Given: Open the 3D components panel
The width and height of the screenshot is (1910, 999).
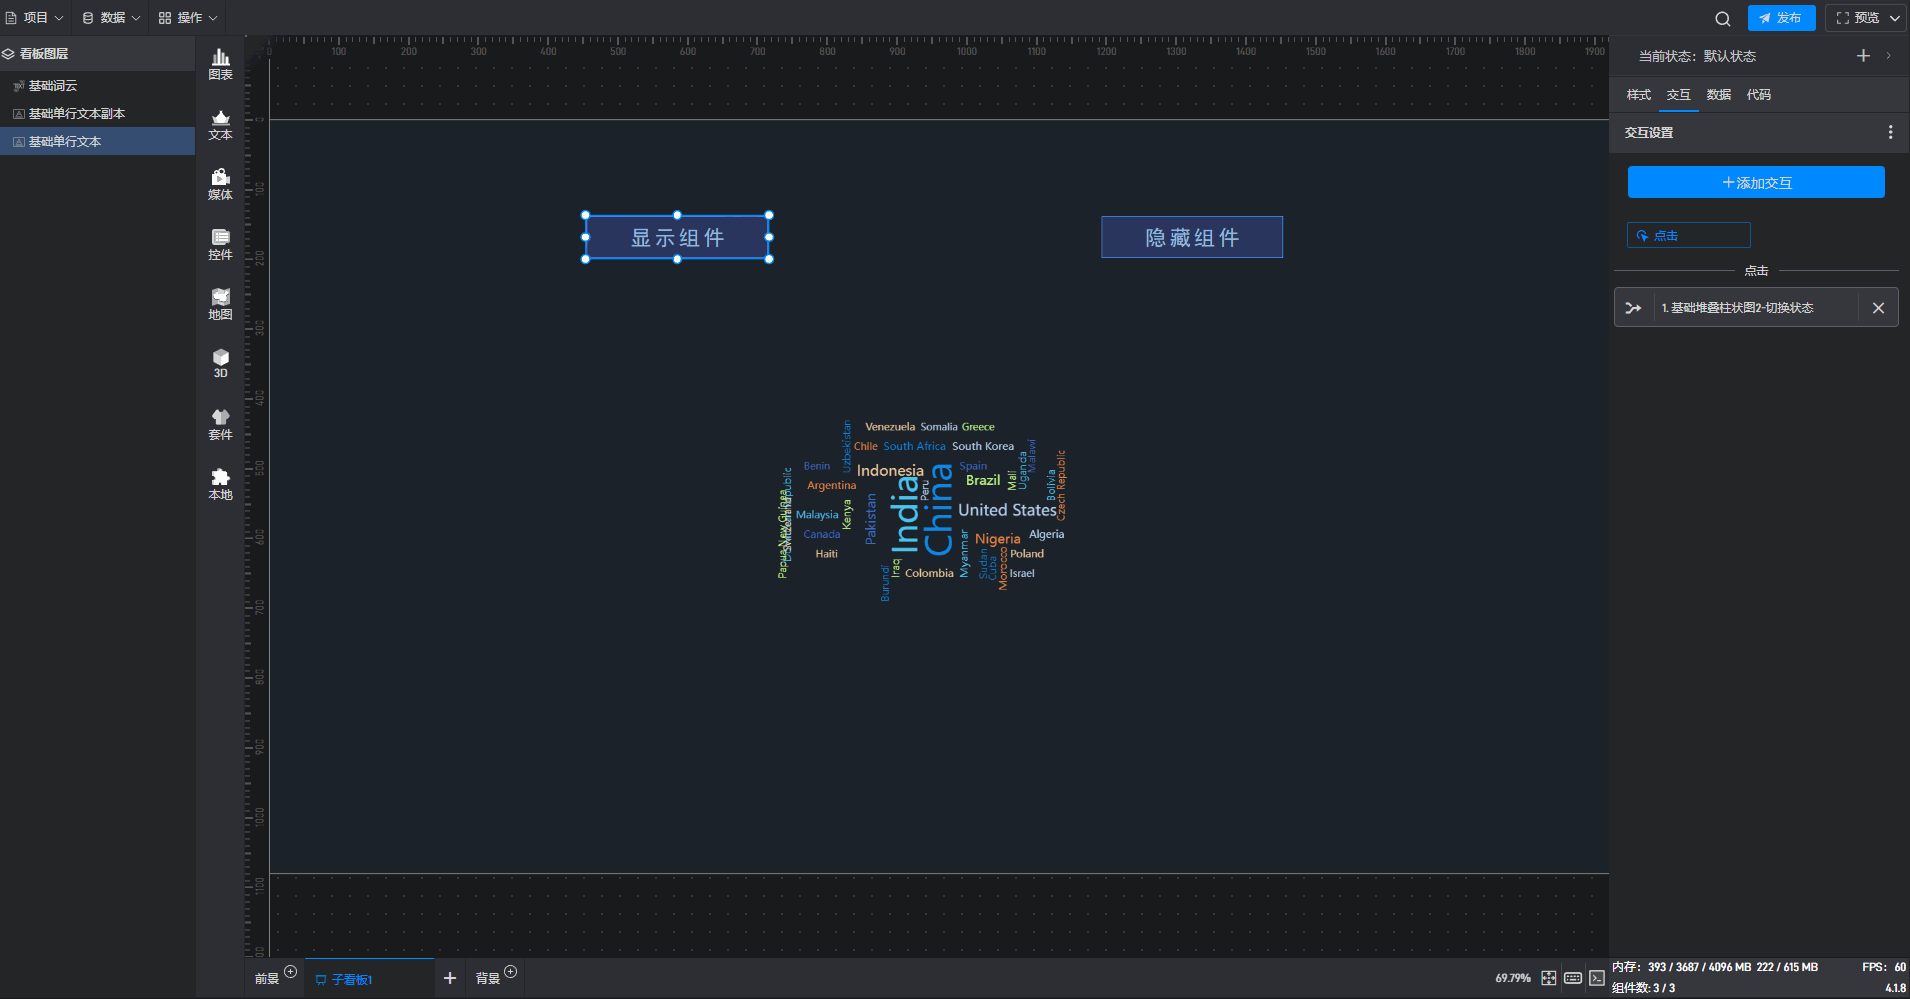Looking at the screenshot, I should point(220,363).
